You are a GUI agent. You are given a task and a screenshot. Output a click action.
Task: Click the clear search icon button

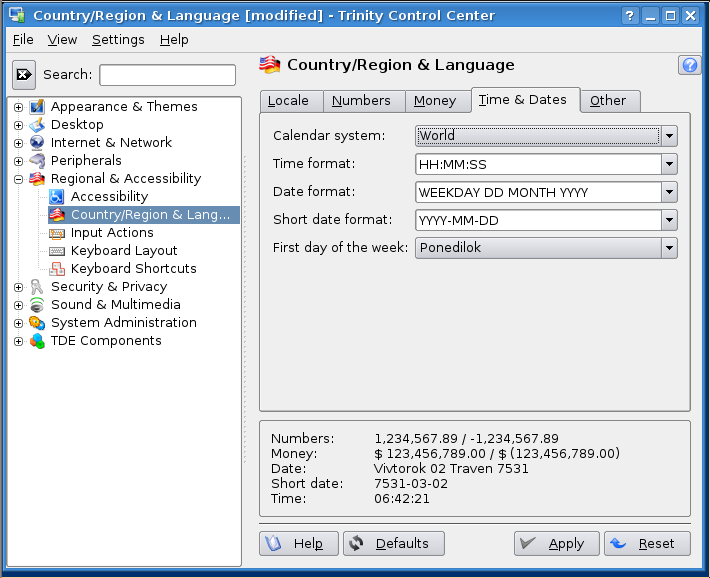pos(24,75)
